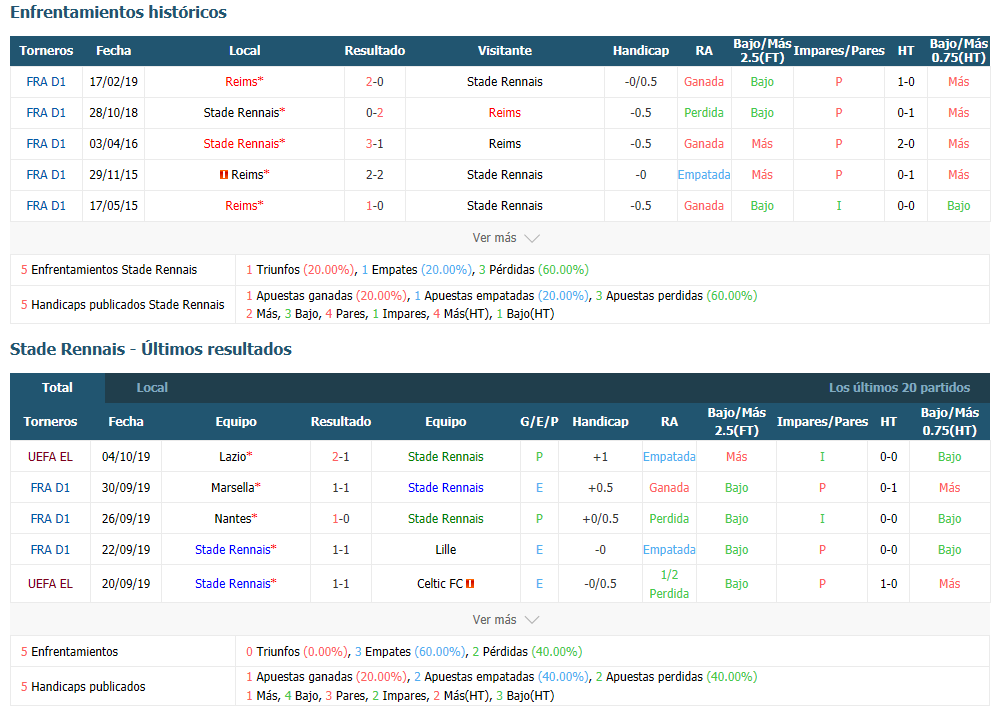Click Impares/Pares header in historical table
The image size is (1008, 715).
pyautogui.click(x=839, y=51)
